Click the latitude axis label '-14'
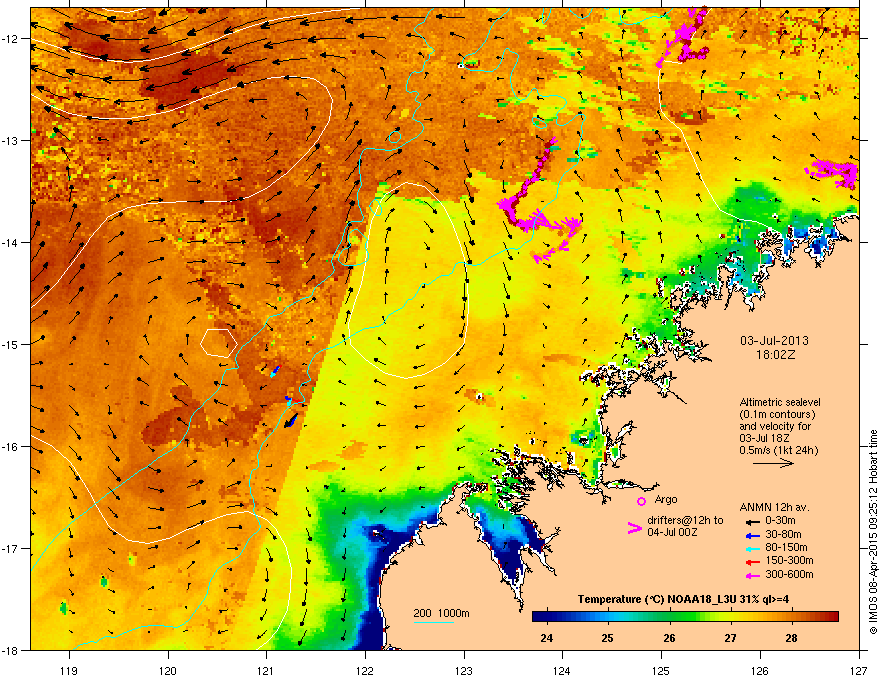This screenshot has height=680, width=880. pyautogui.click(x=10, y=243)
